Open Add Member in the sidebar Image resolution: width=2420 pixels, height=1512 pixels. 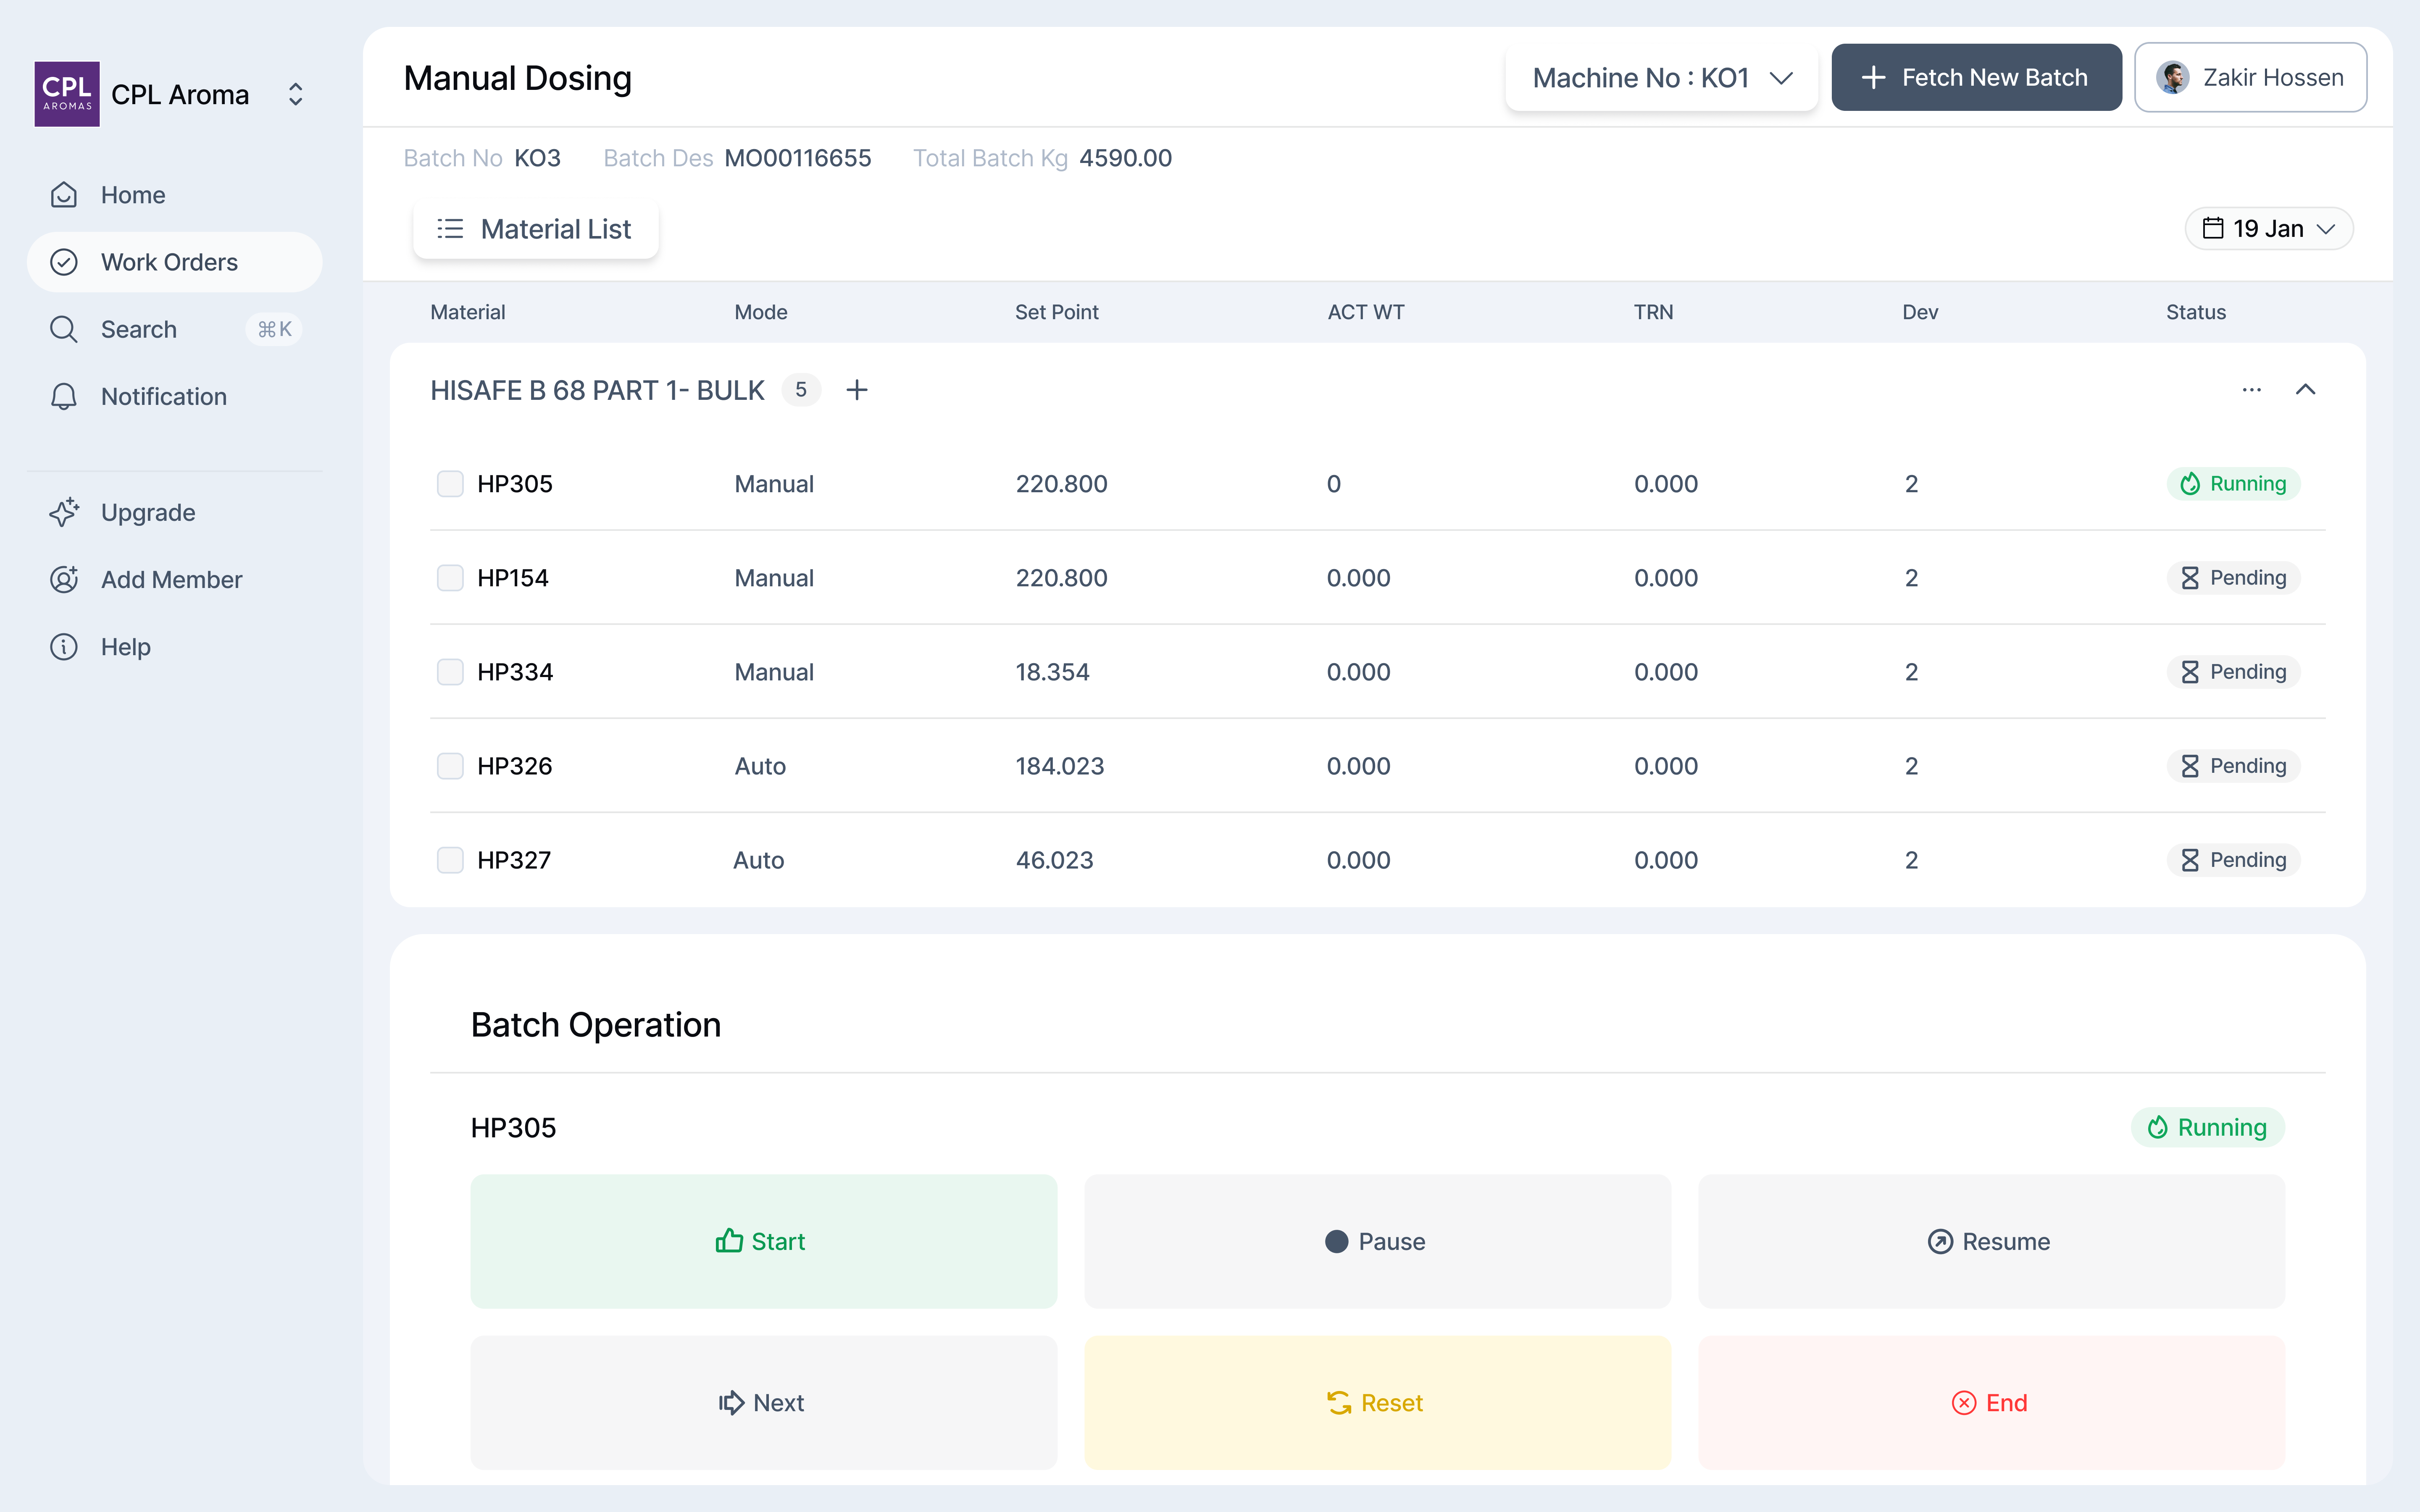[x=175, y=579]
